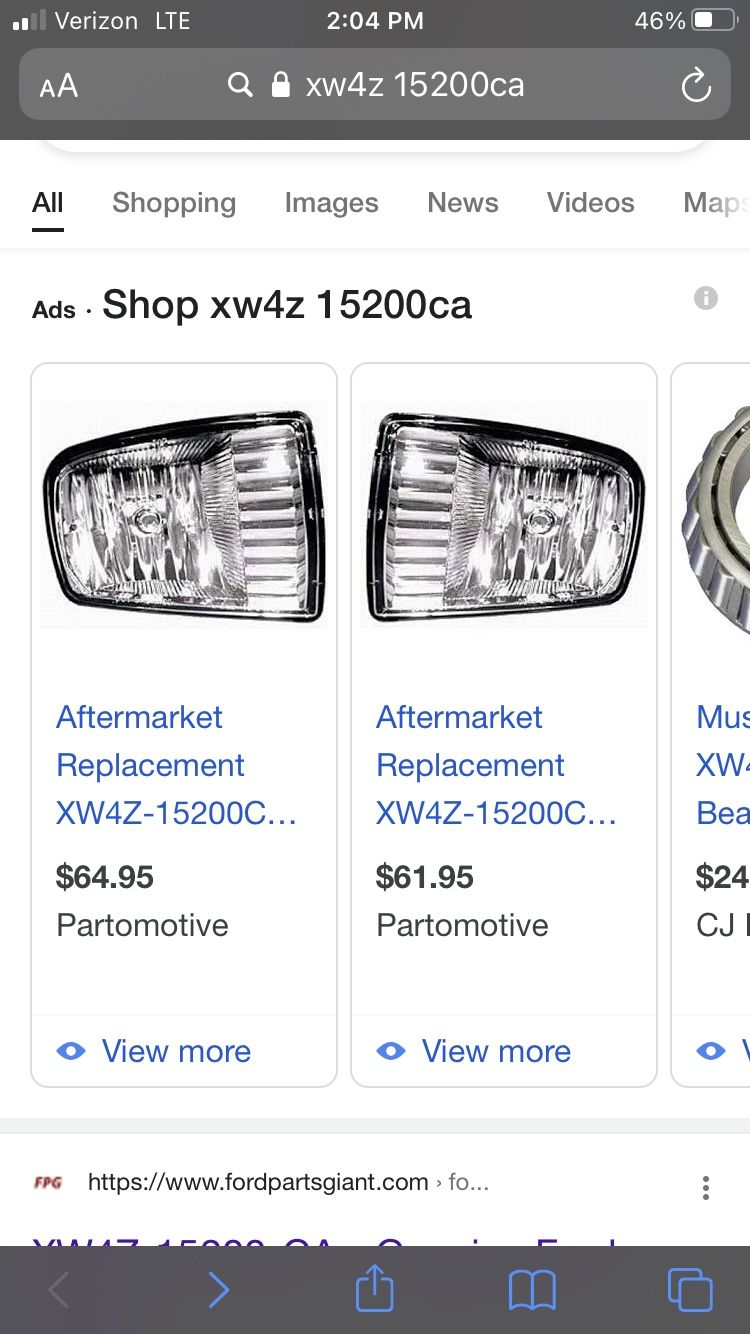Switch to the Images tab
The image size is (750, 1334).
(331, 203)
